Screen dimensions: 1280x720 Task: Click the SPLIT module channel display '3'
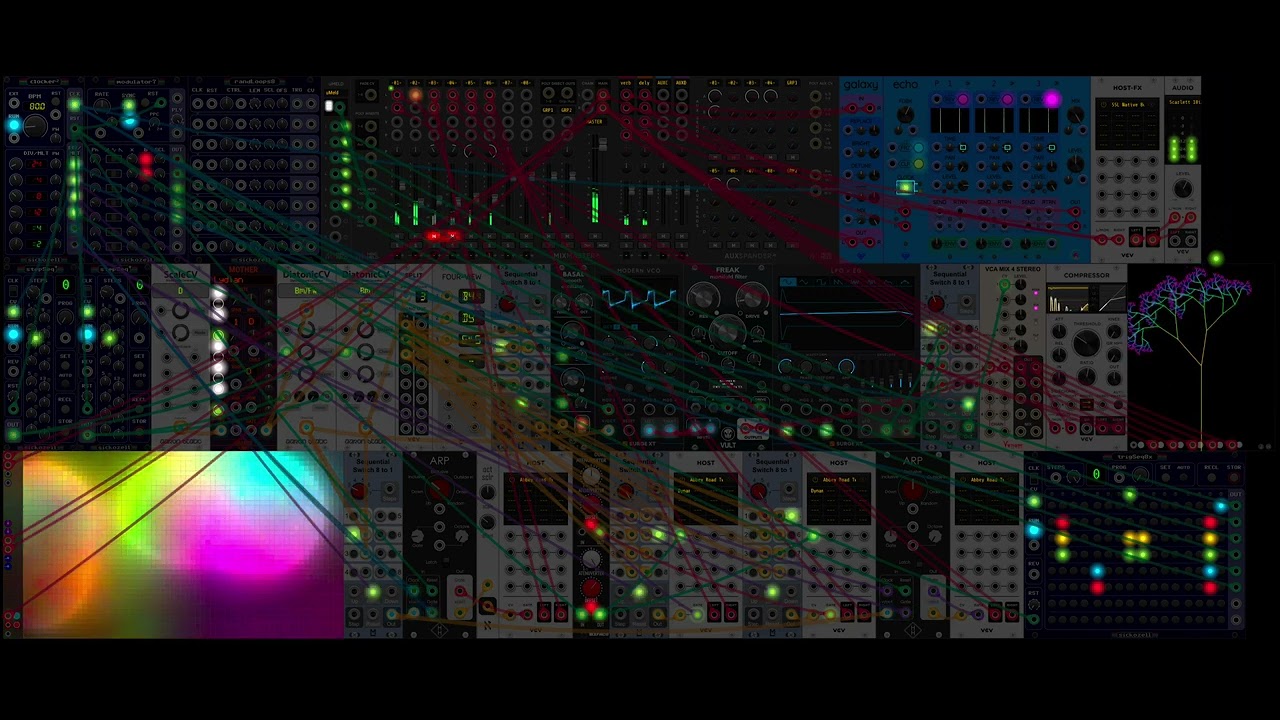click(422, 297)
